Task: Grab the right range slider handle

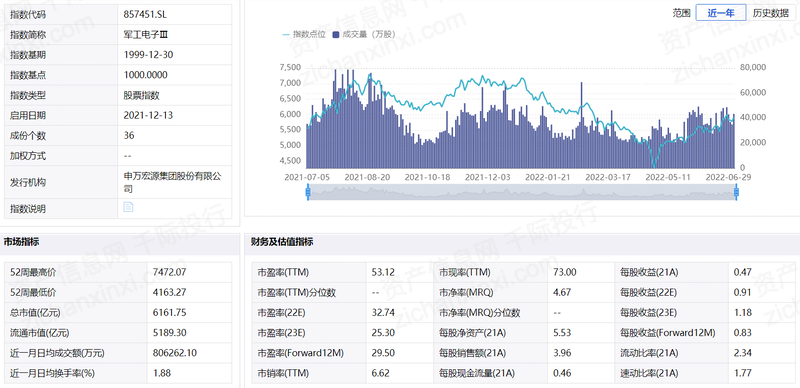Action: pos(736,192)
